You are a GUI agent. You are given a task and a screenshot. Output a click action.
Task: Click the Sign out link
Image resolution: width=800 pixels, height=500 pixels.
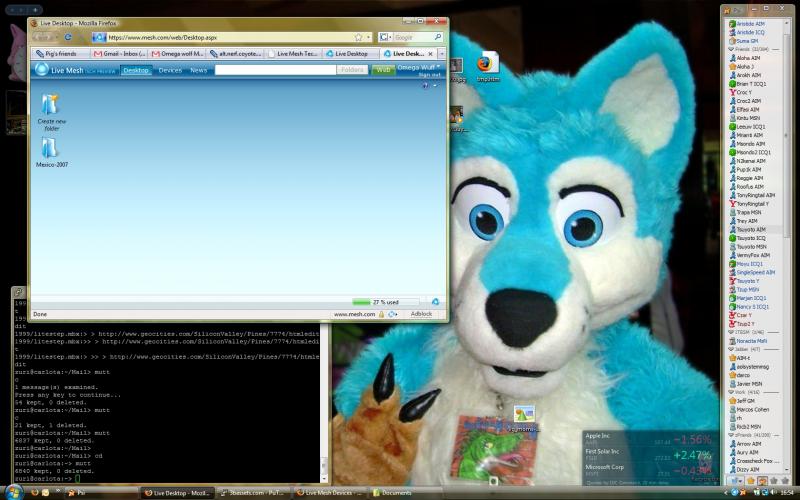429,74
